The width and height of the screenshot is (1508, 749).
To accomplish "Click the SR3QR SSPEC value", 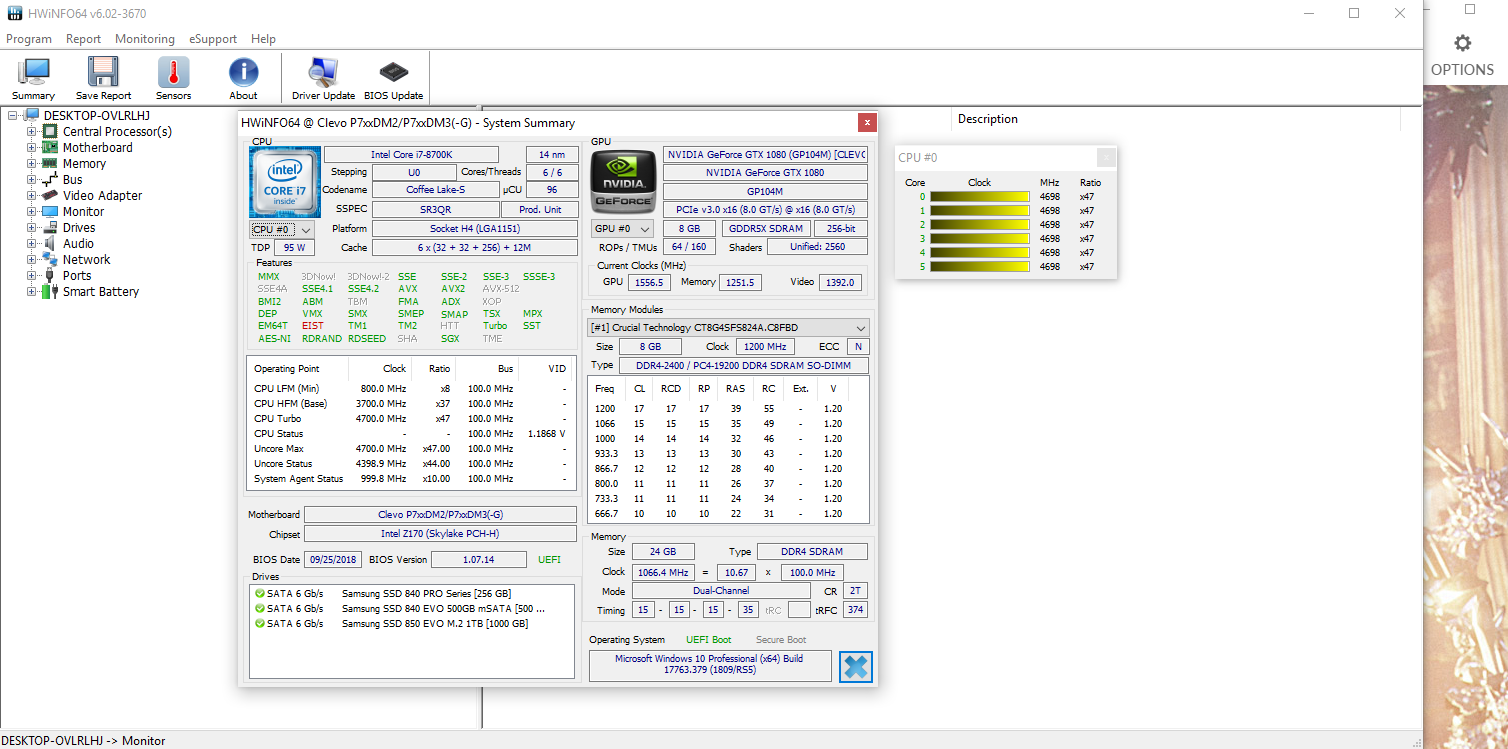I will [x=435, y=209].
